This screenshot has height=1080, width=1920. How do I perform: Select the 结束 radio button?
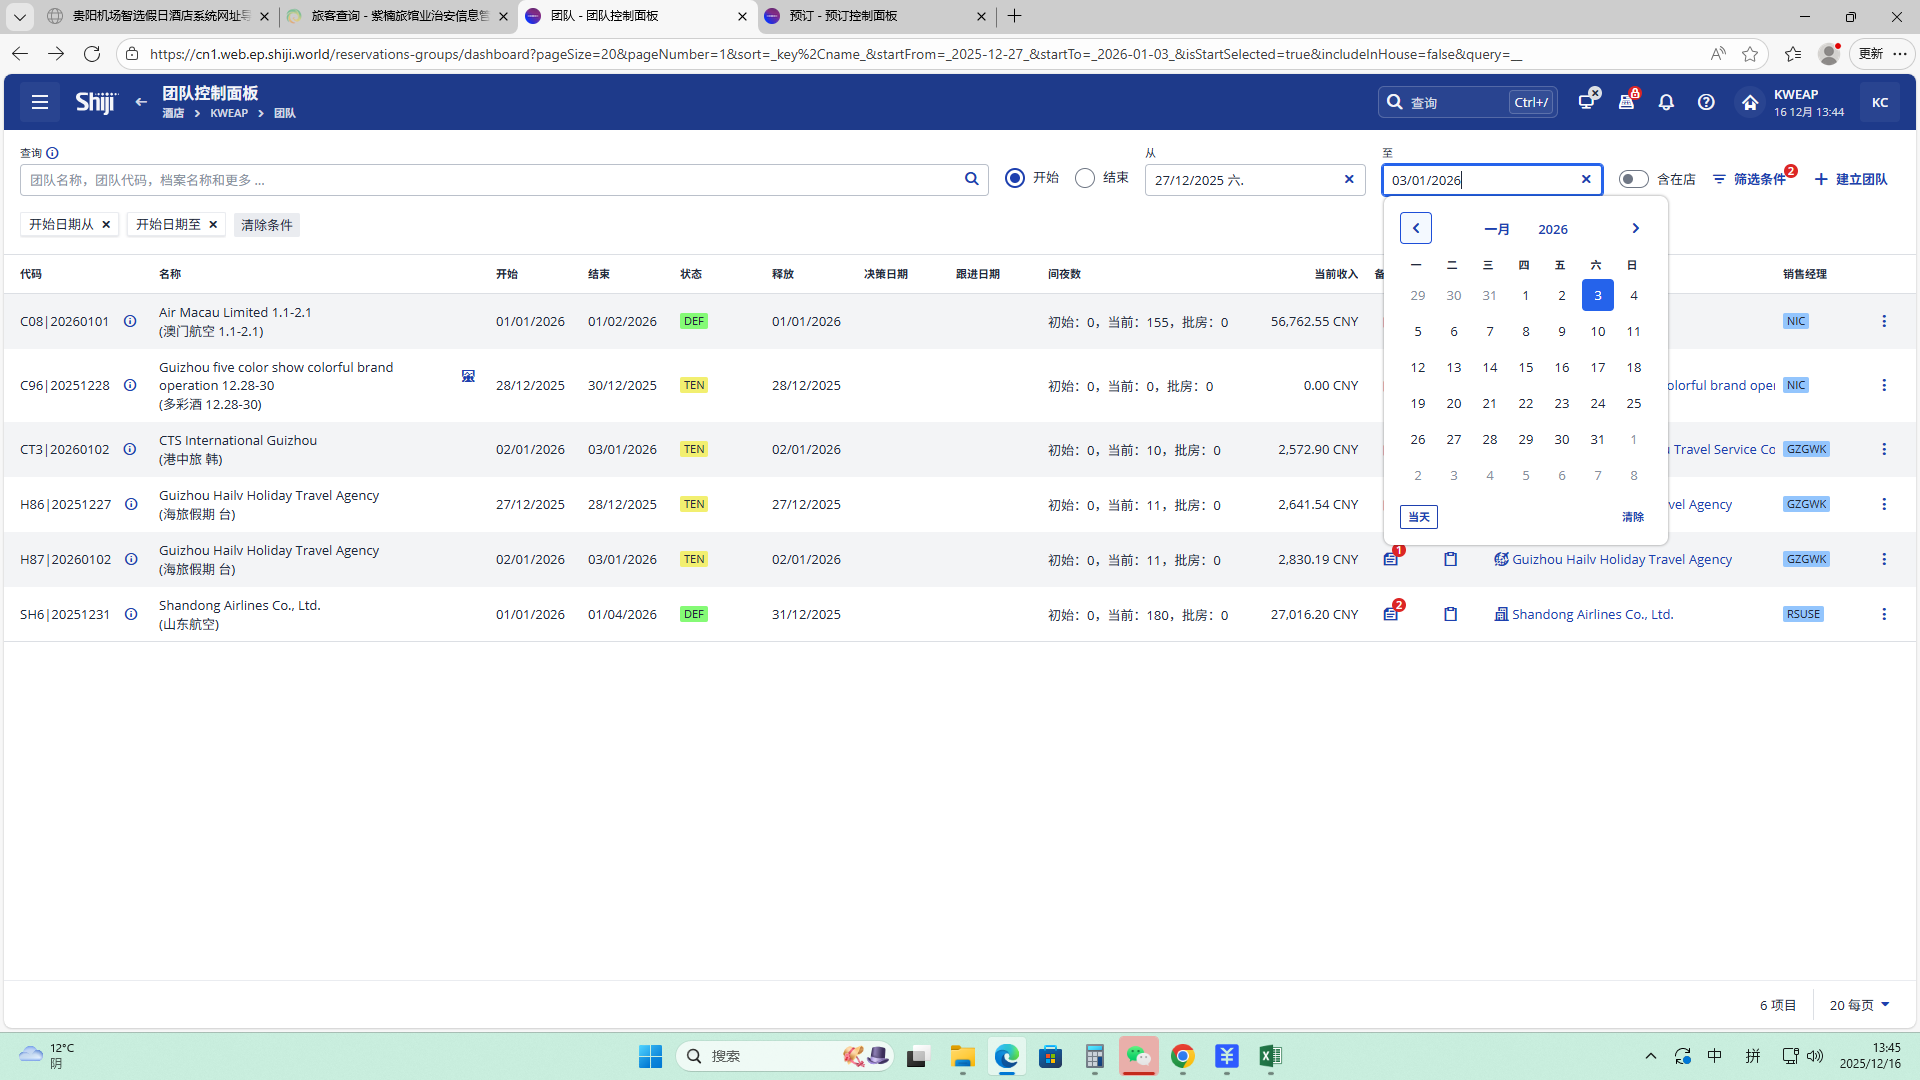coord(1085,178)
